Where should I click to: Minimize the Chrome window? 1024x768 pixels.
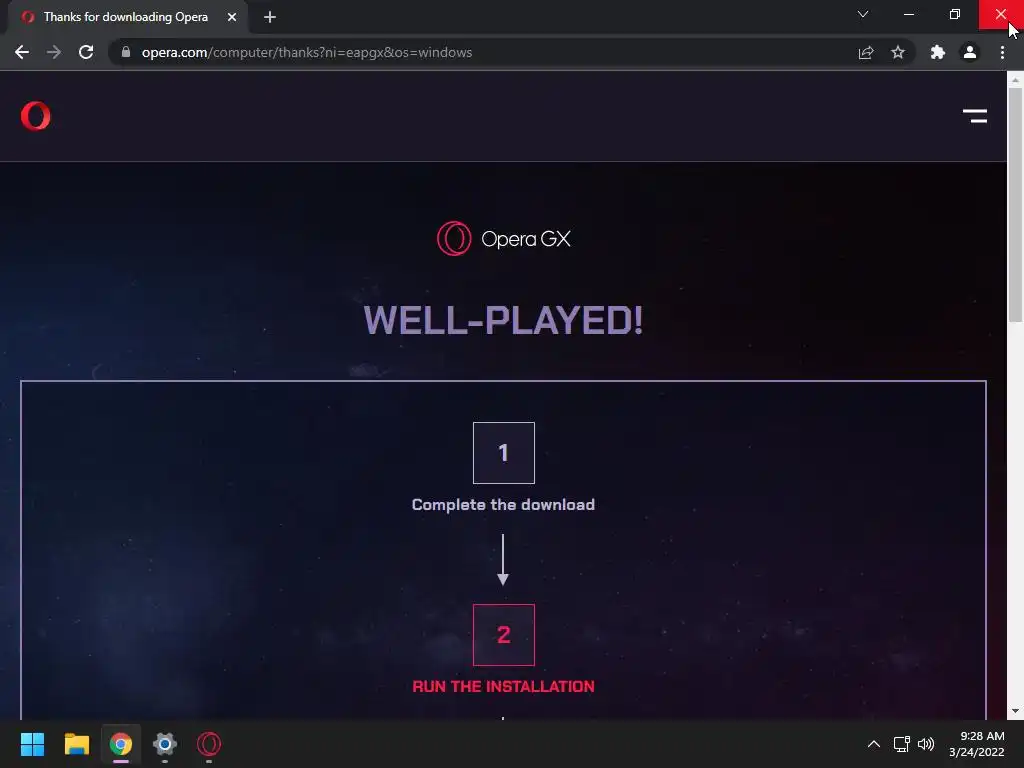pyautogui.click(x=908, y=14)
